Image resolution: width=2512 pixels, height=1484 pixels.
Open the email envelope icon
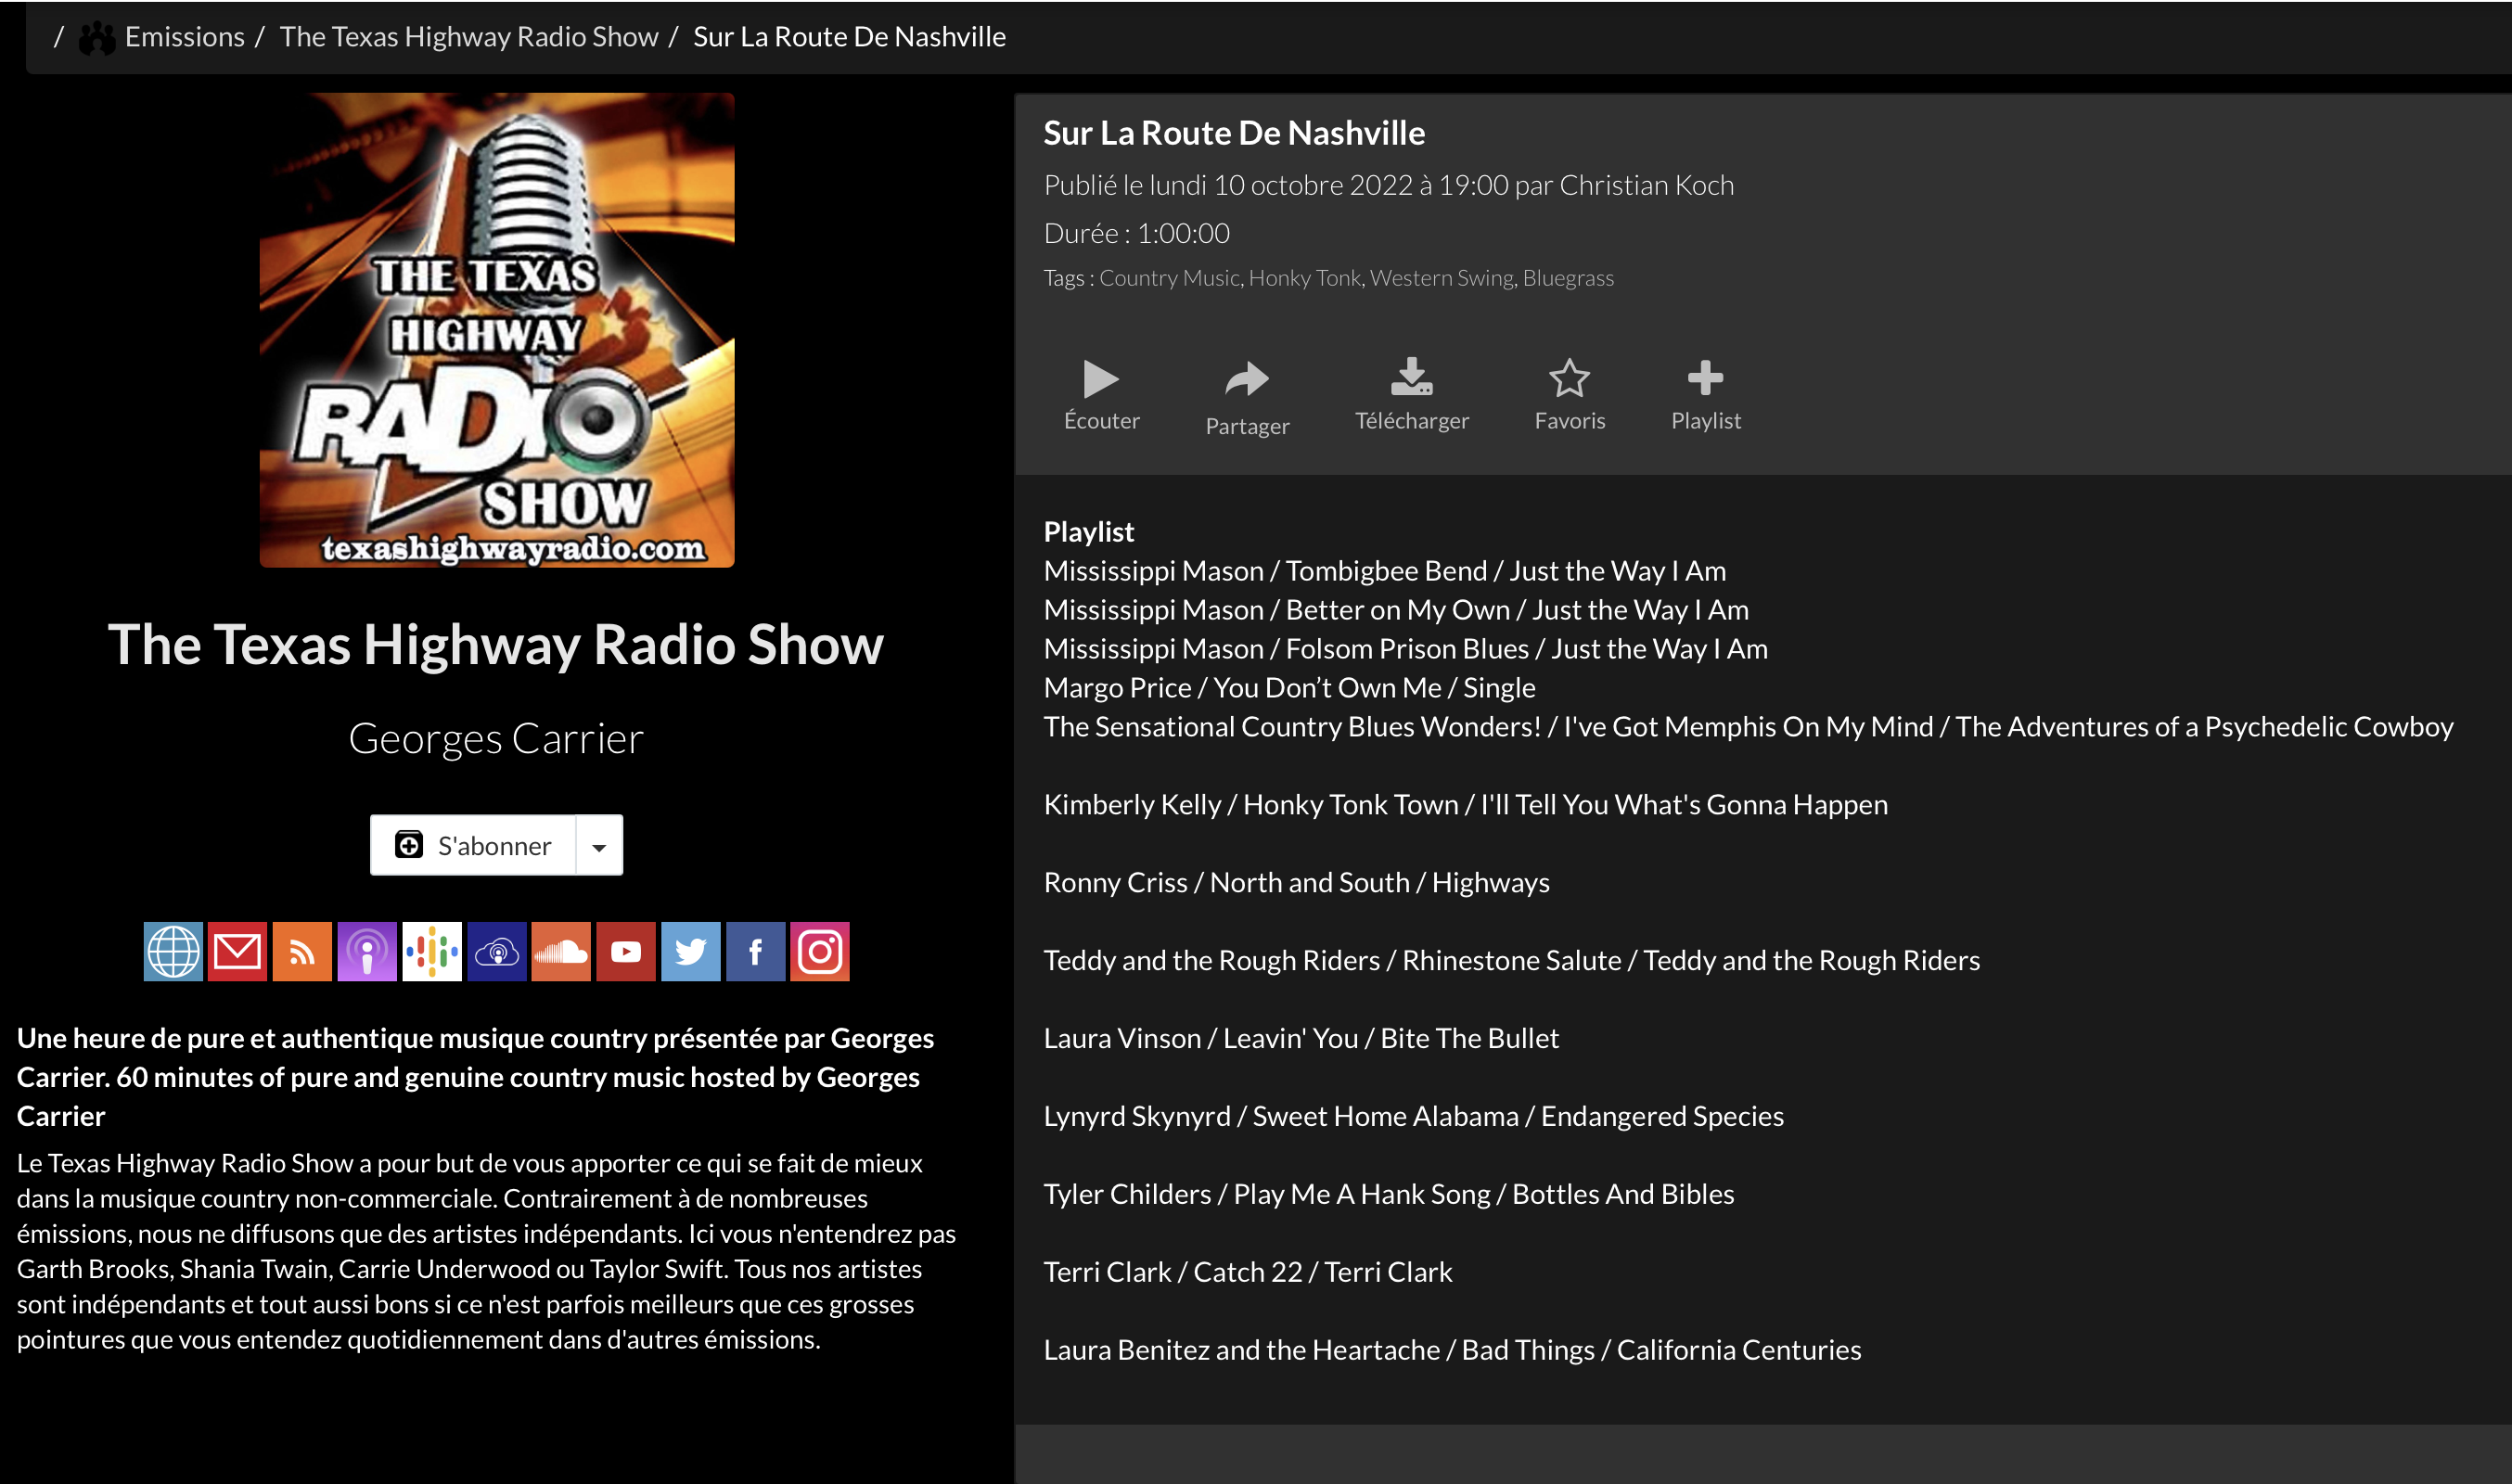pyautogui.click(x=237, y=951)
